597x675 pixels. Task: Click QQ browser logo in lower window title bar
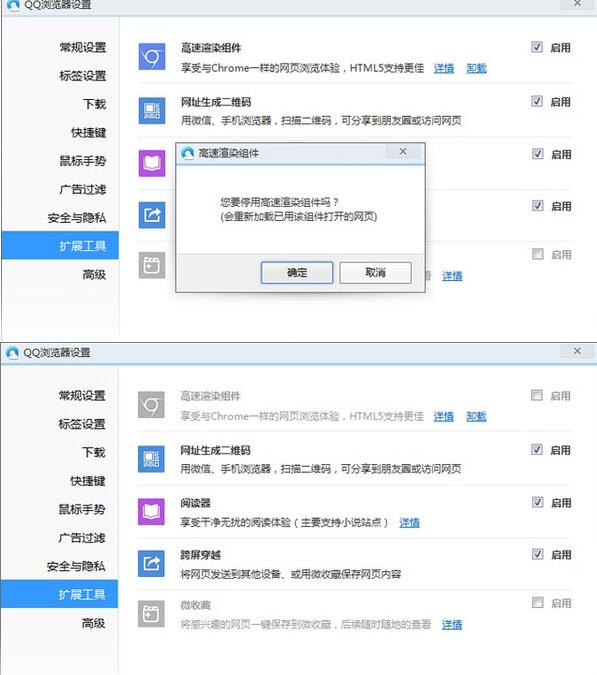click(12, 353)
